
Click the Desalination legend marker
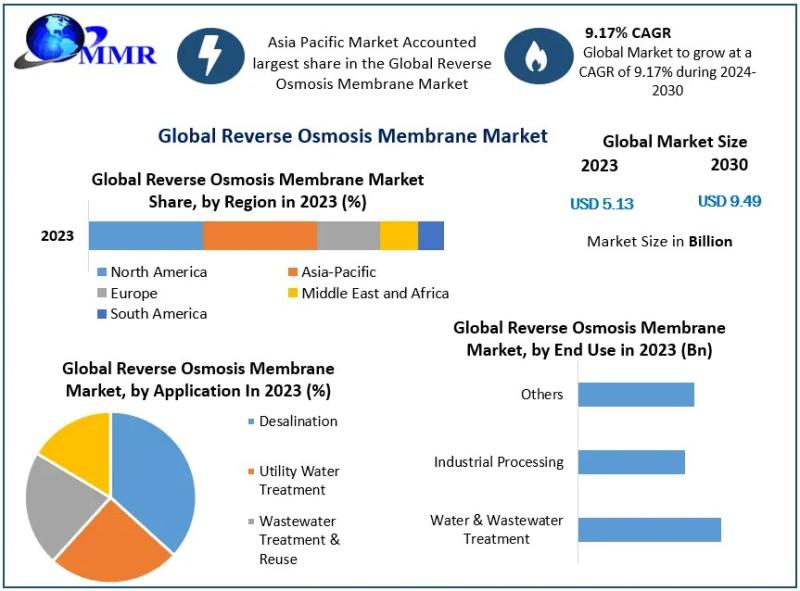251,422
